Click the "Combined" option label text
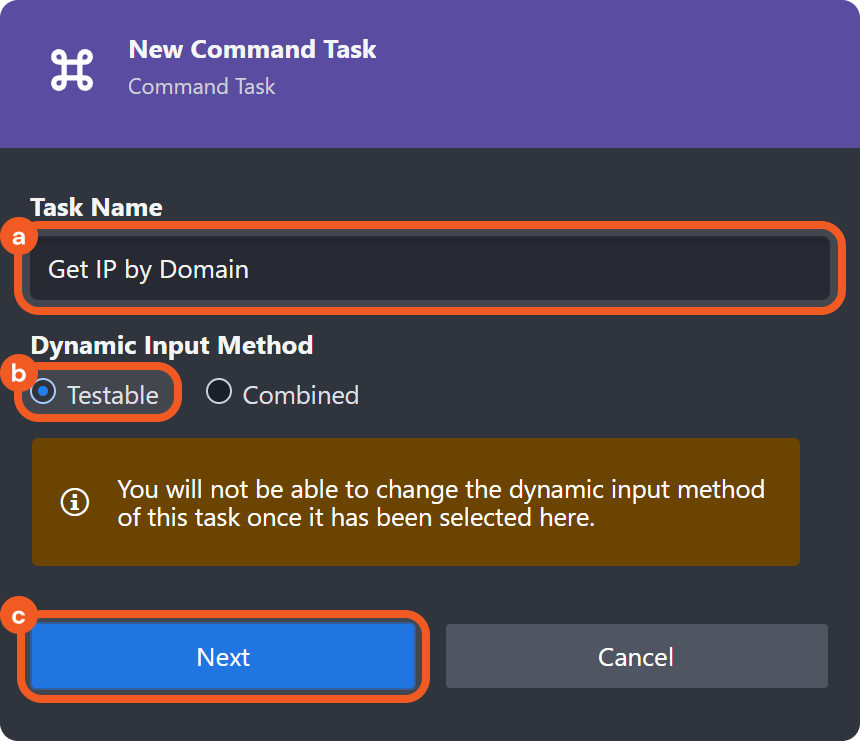 [x=300, y=395]
